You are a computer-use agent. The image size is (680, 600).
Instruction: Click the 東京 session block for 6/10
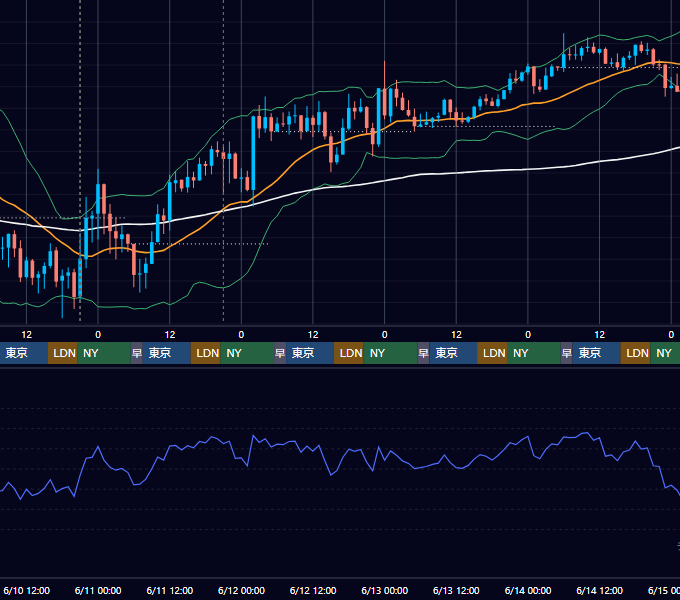(x=23, y=353)
